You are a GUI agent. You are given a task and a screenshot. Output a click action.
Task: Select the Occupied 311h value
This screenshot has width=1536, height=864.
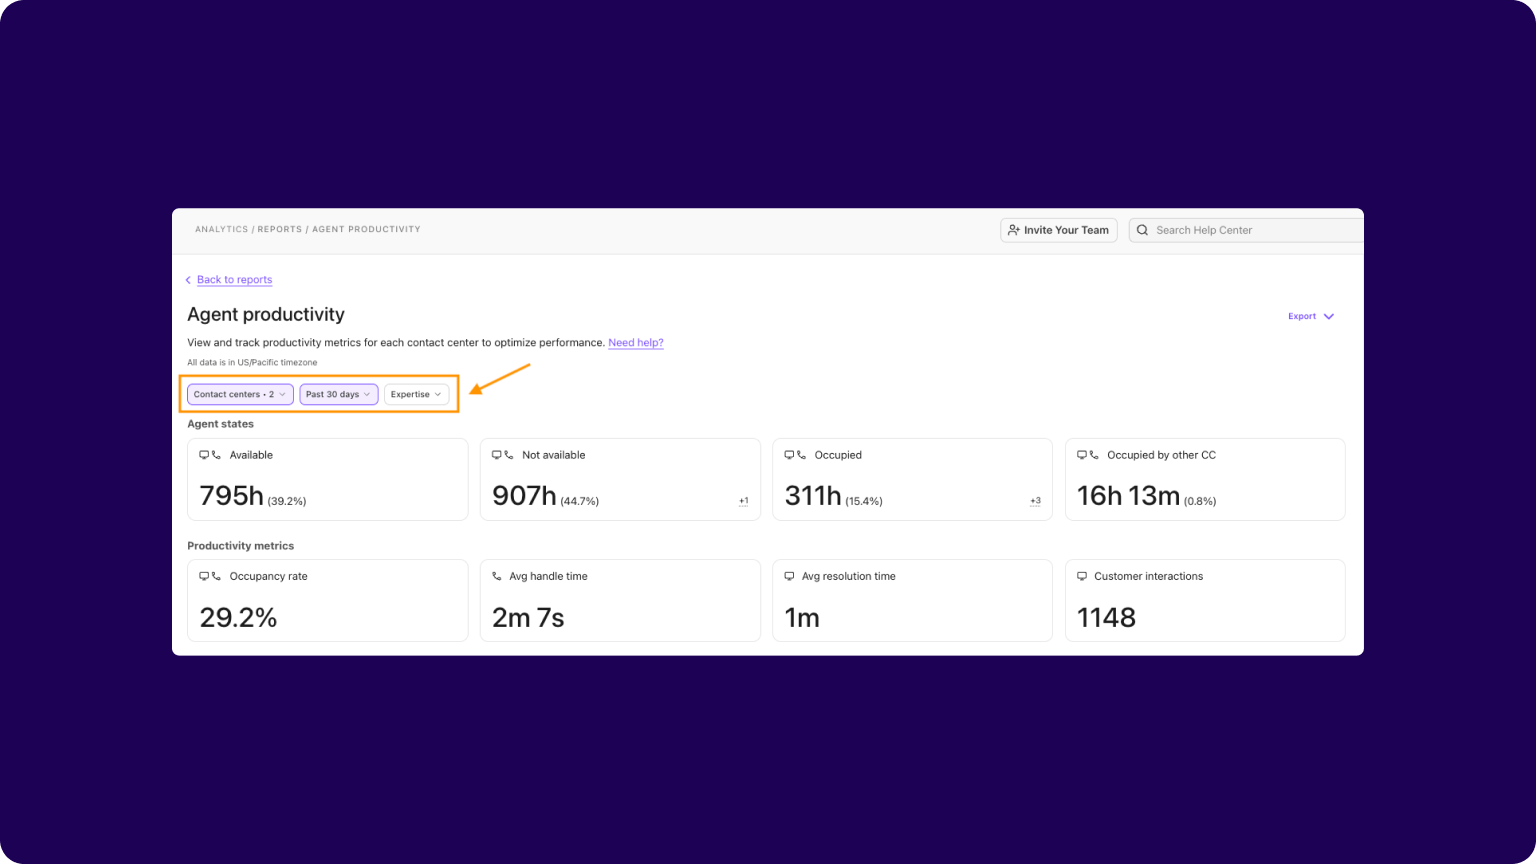813,496
